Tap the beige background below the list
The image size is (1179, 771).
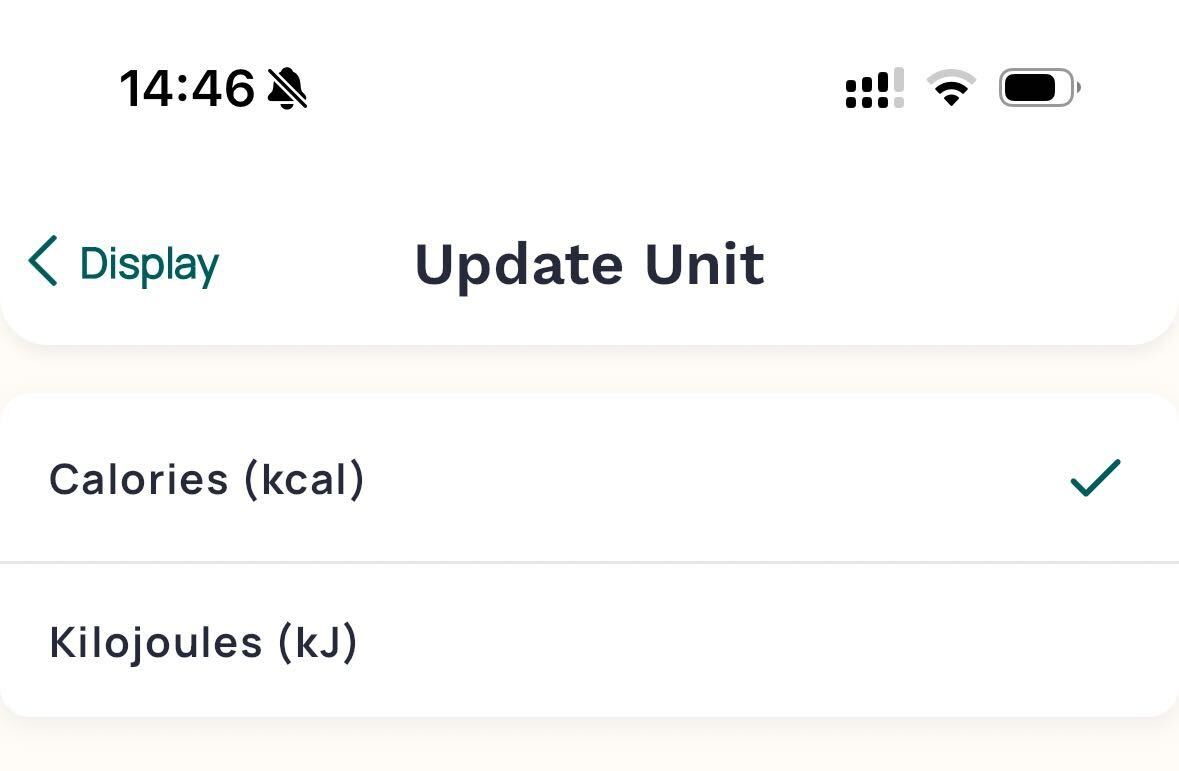589,745
